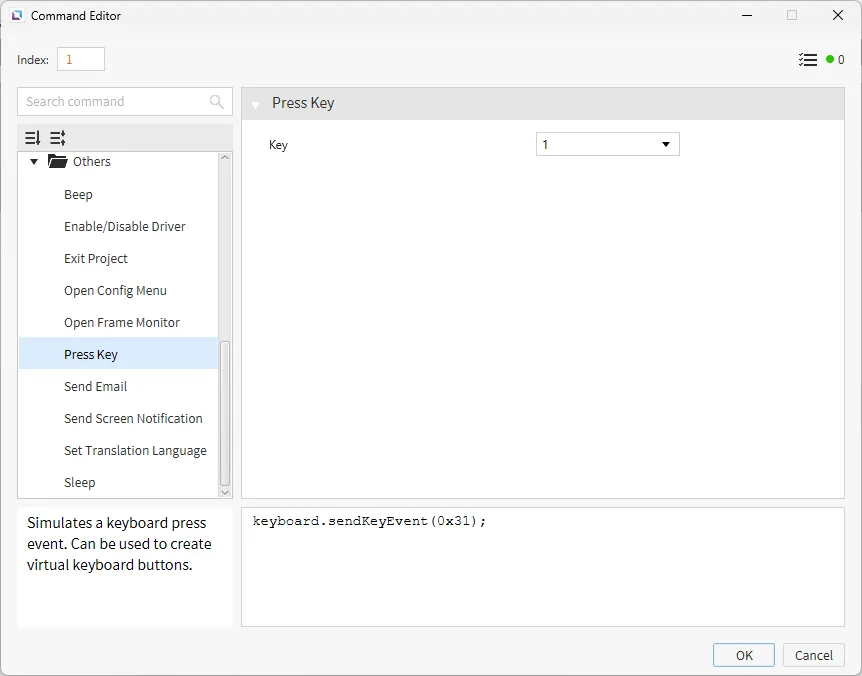Click the green status dot indicator
This screenshot has width=862, height=676.
click(830, 60)
